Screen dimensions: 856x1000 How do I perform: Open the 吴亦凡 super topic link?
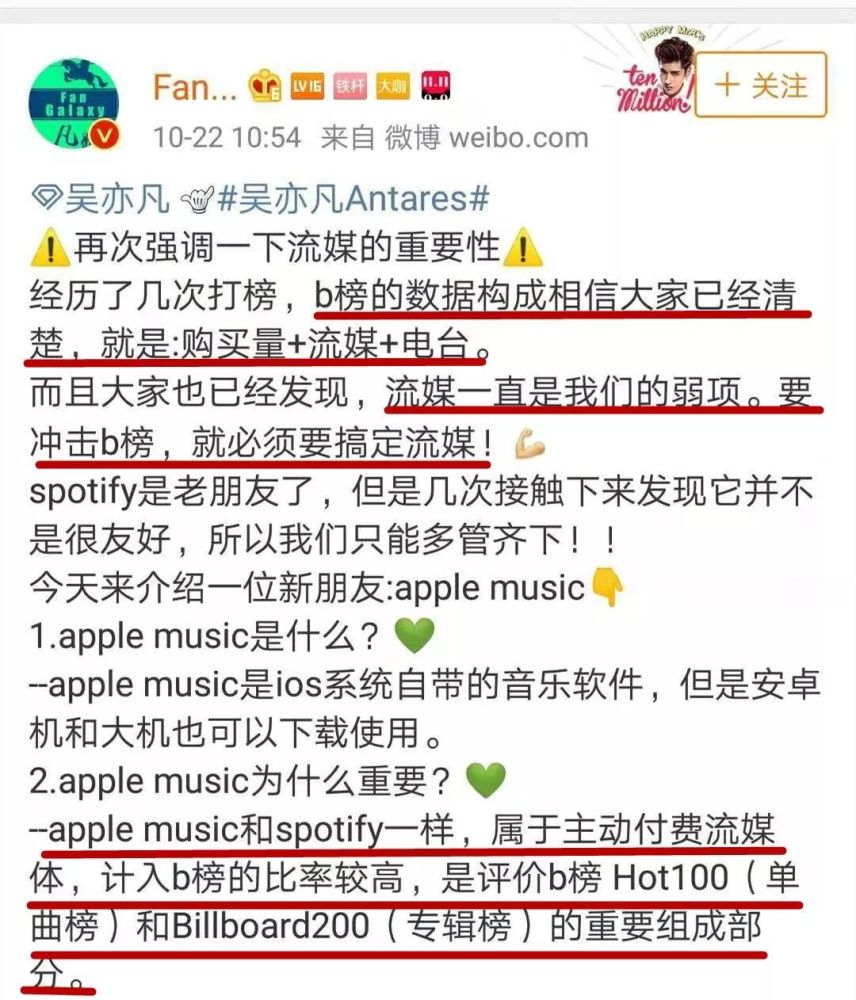pyautogui.click(x=117, y=199)
